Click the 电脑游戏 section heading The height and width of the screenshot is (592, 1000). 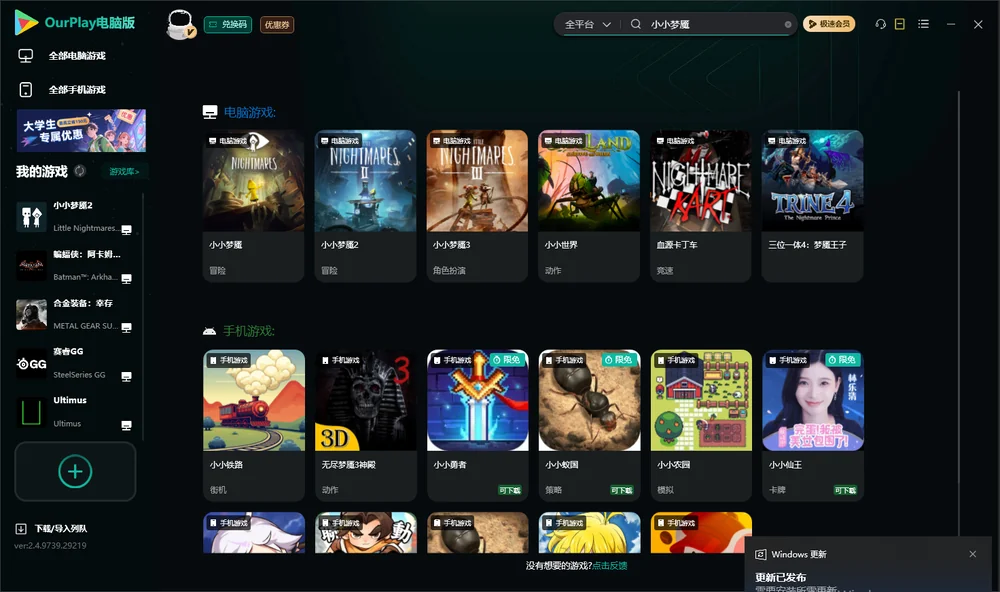(249, 112)
